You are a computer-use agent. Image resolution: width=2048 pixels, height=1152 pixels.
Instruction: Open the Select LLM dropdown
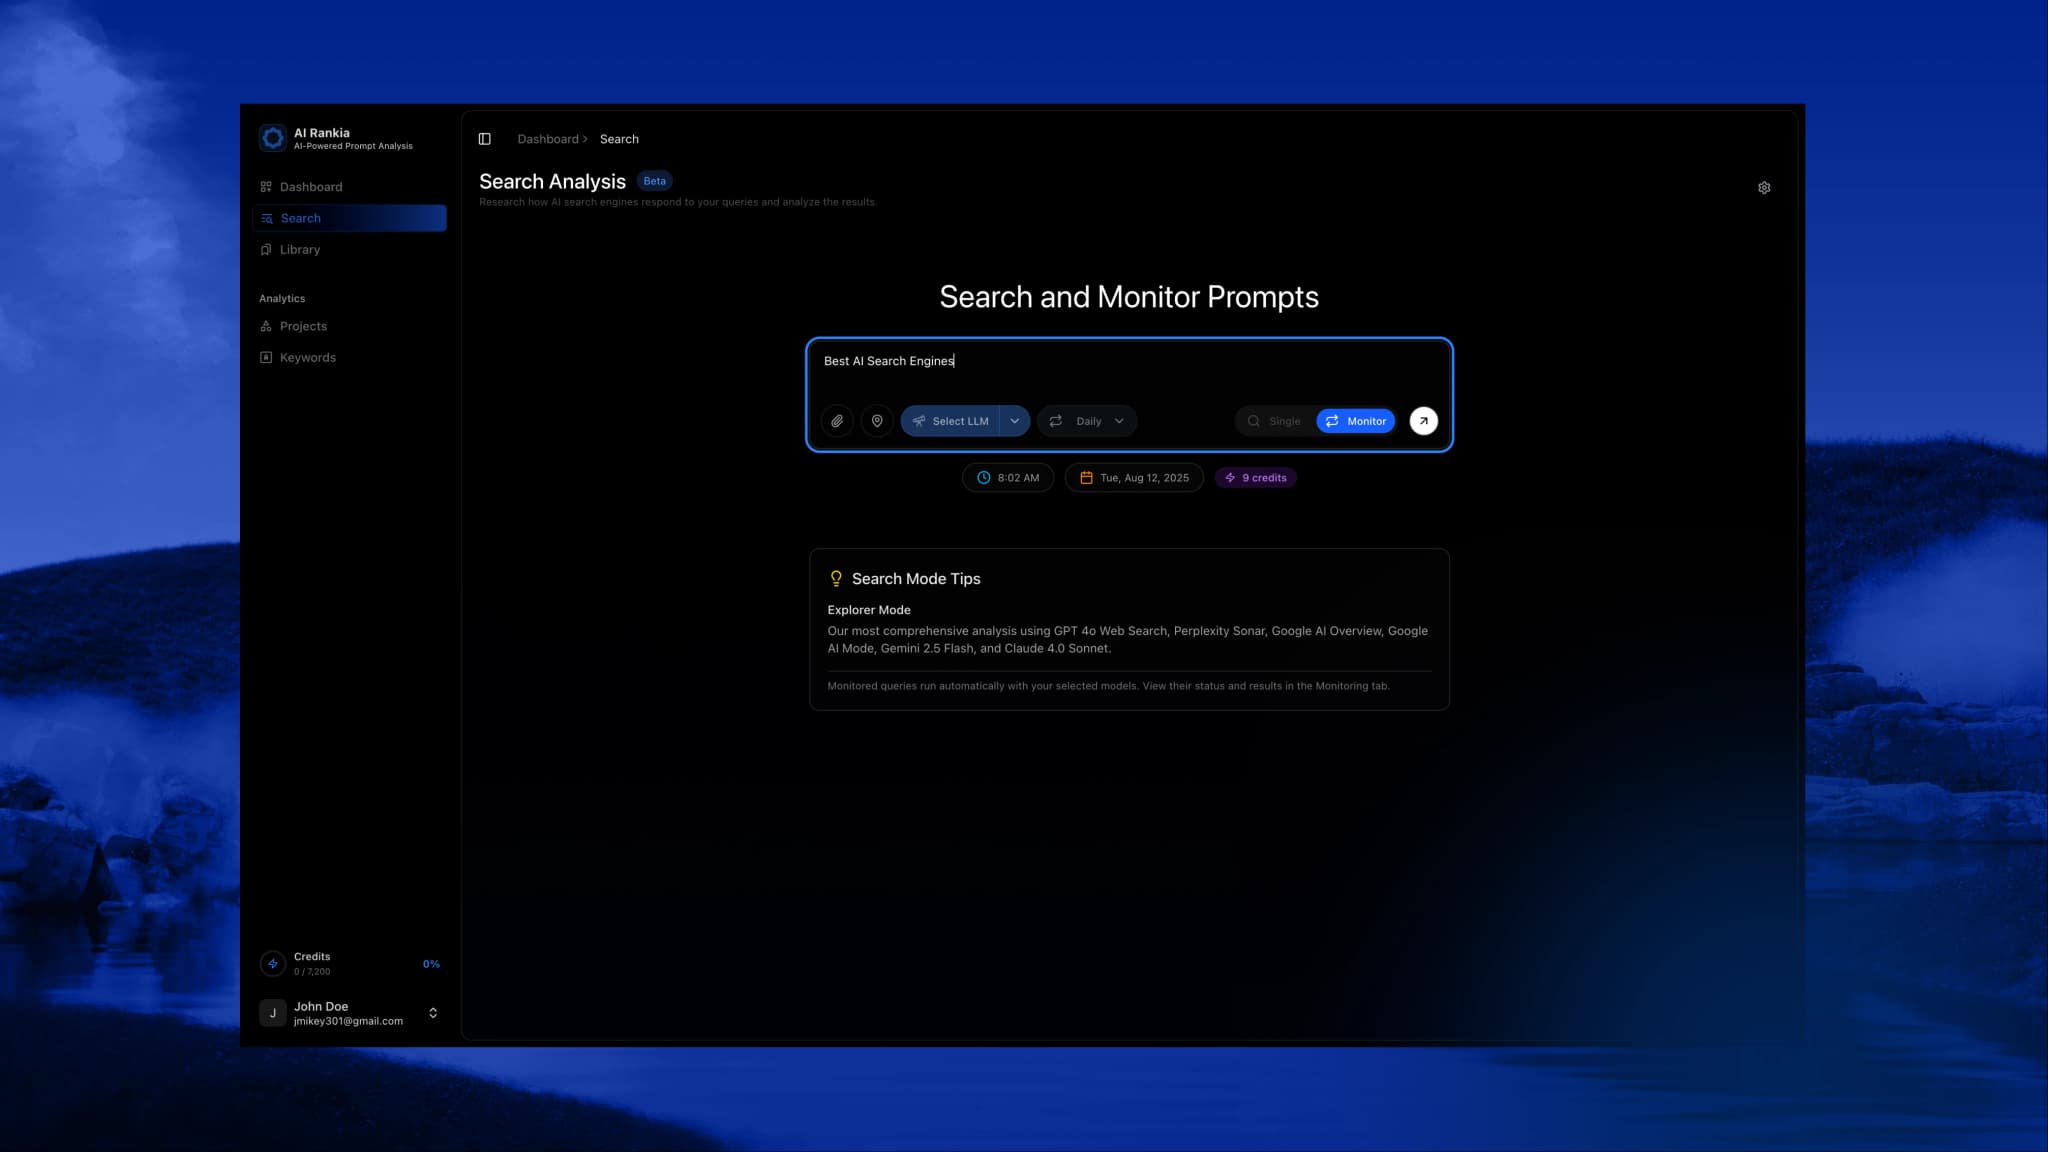(x=952, y=421)
